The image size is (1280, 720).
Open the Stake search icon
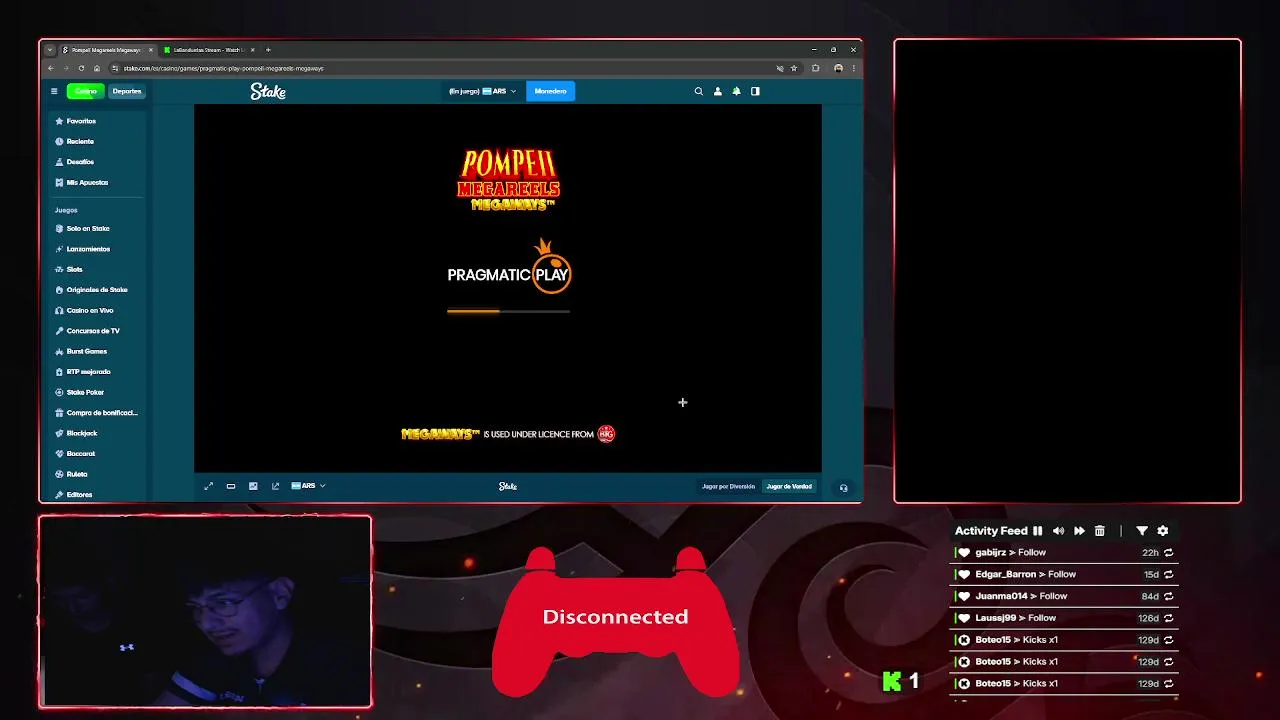pyautogui.click(x=699, y=91)
